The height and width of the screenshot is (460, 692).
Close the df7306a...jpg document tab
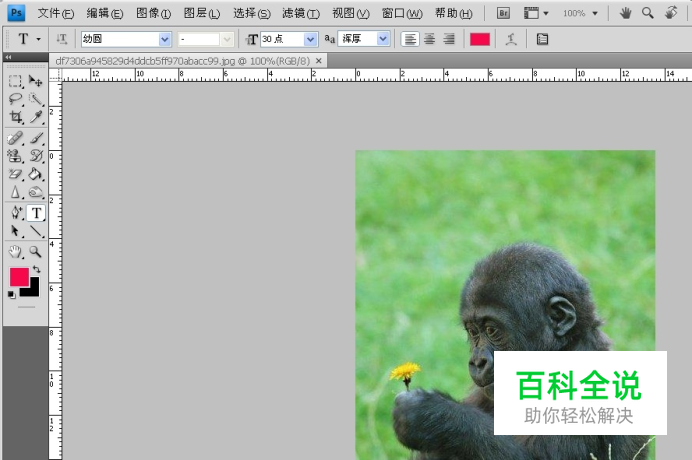[x=319, y=61]
